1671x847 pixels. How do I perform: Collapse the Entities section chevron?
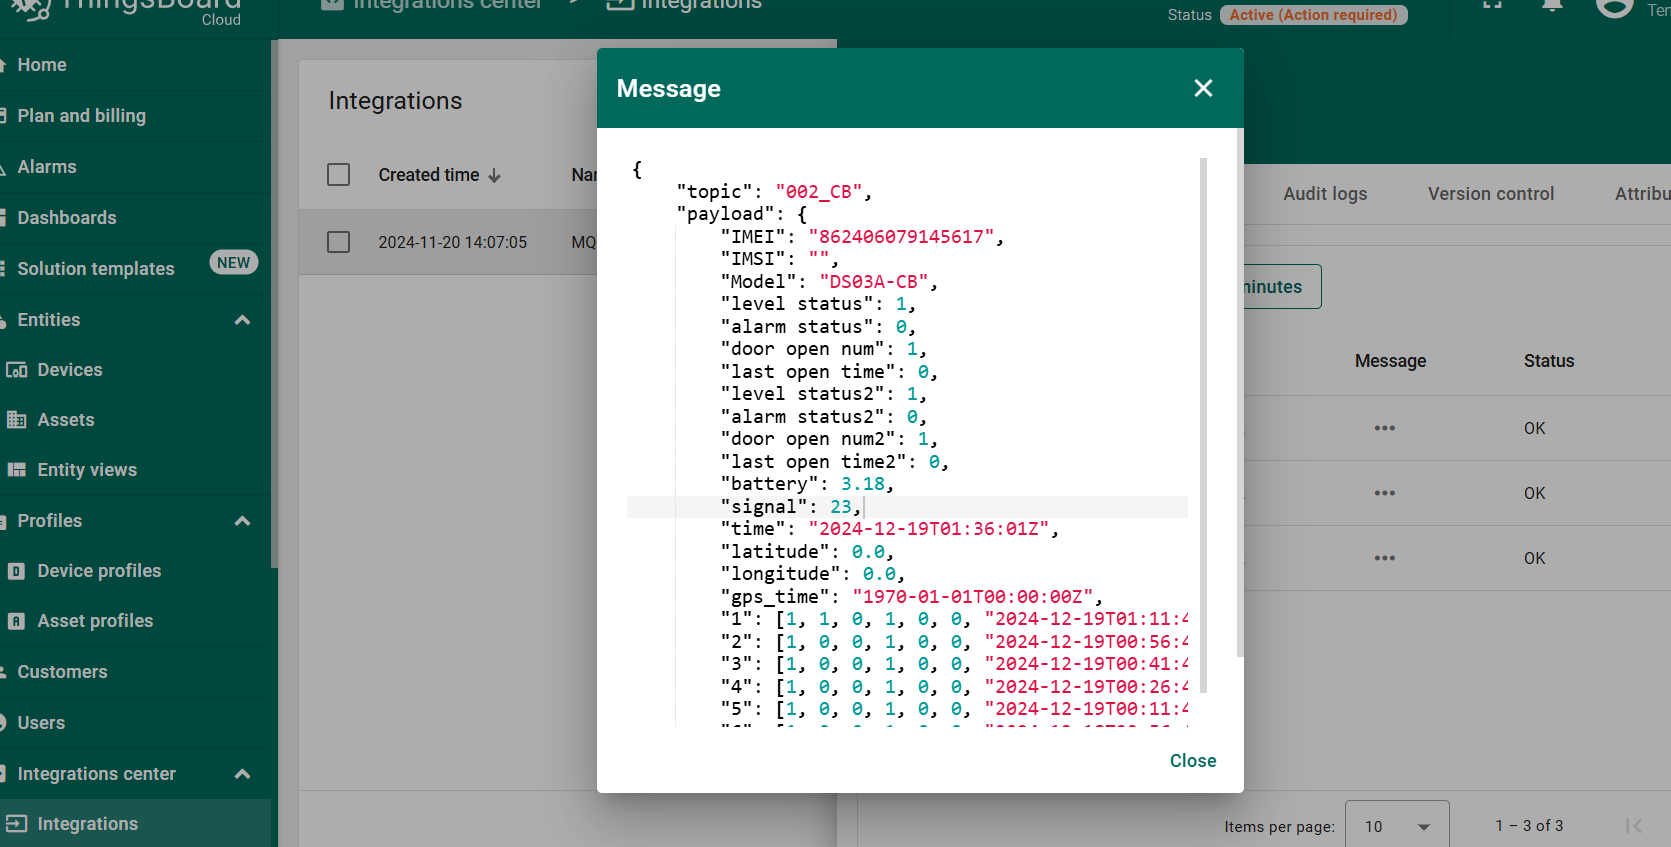point(242,320)
